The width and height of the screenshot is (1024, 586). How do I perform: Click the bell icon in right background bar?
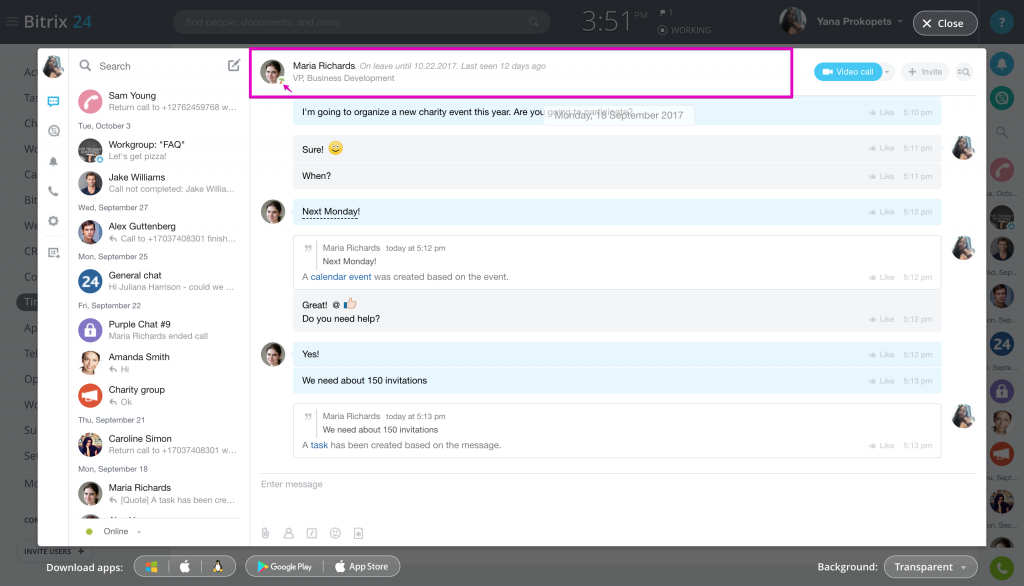pyautogui.click(x=1001, y=64)
